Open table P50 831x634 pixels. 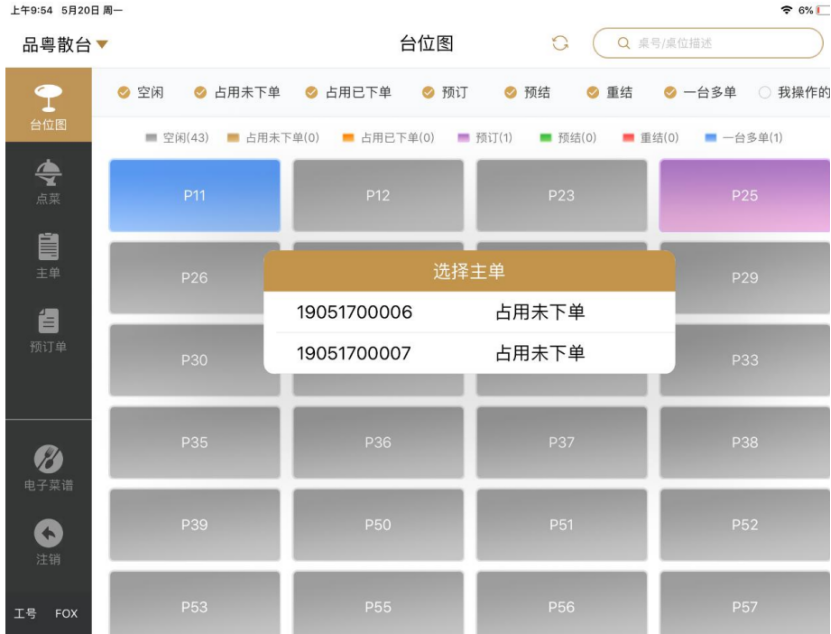point(378,525)
